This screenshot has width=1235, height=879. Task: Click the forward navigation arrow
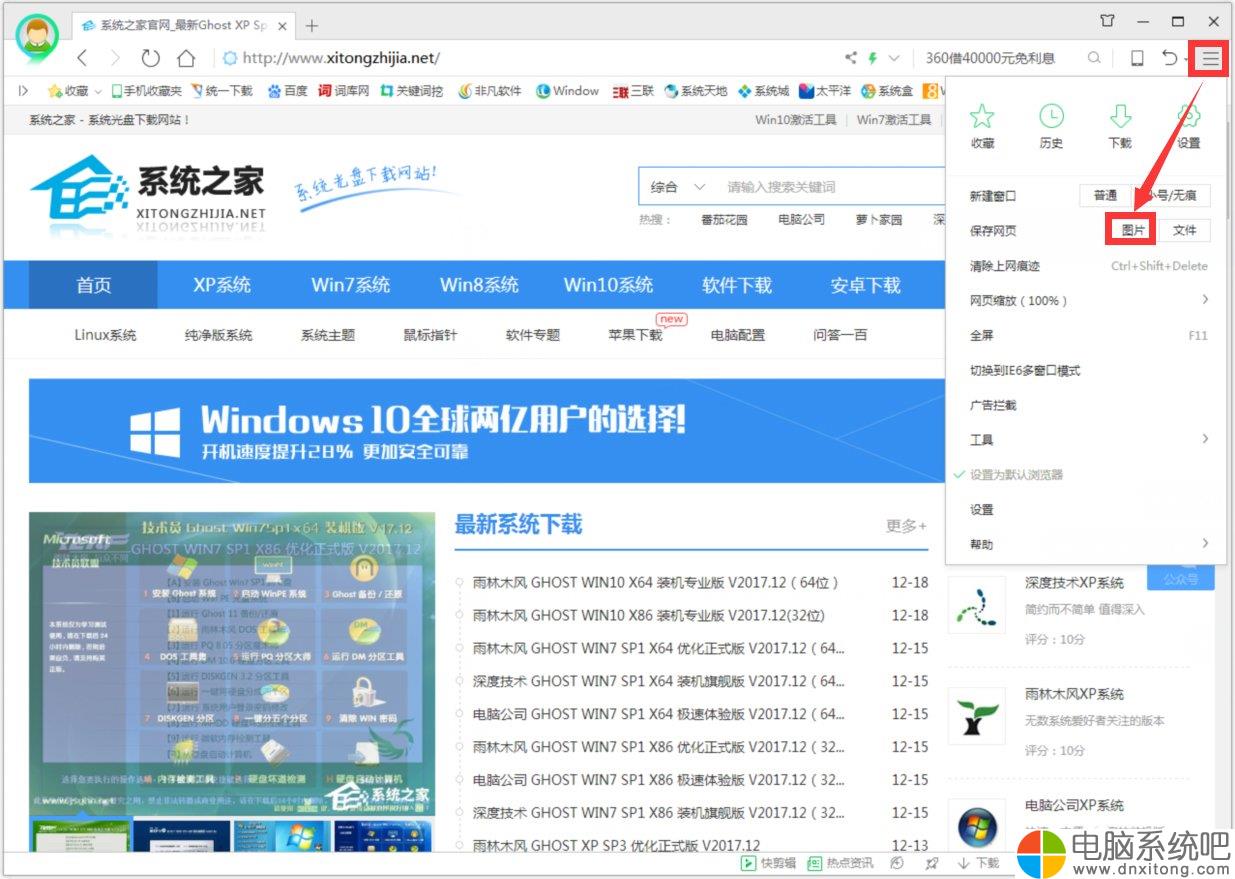click(115, 58)
